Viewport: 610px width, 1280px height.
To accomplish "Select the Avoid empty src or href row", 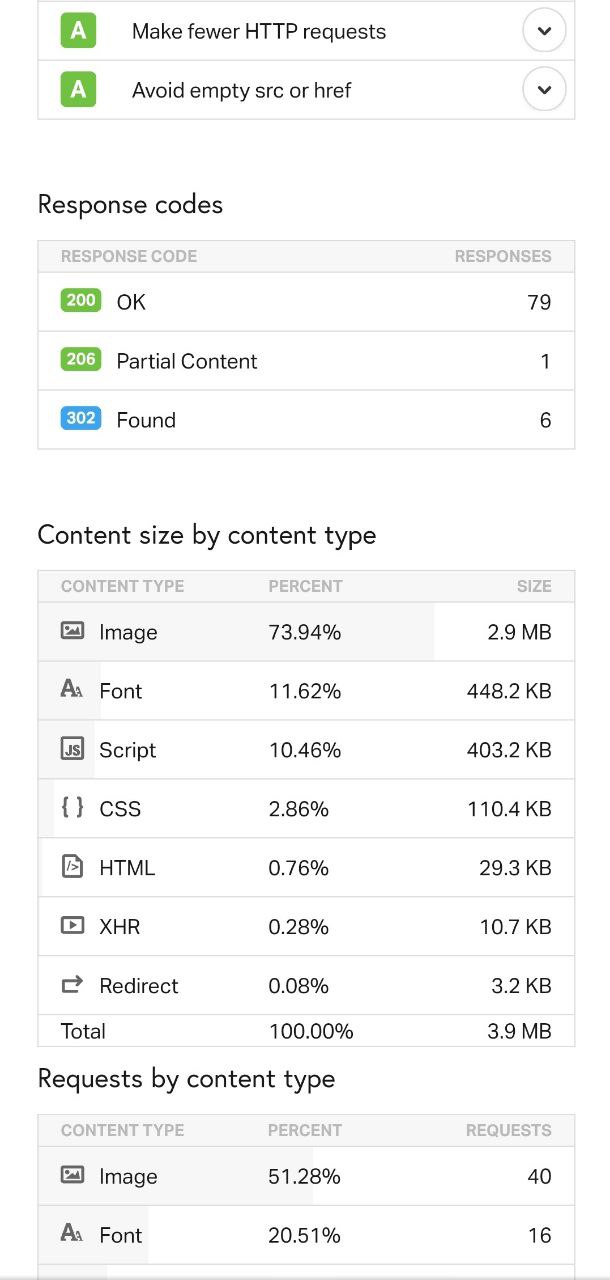I will click(x=306, y=90).
